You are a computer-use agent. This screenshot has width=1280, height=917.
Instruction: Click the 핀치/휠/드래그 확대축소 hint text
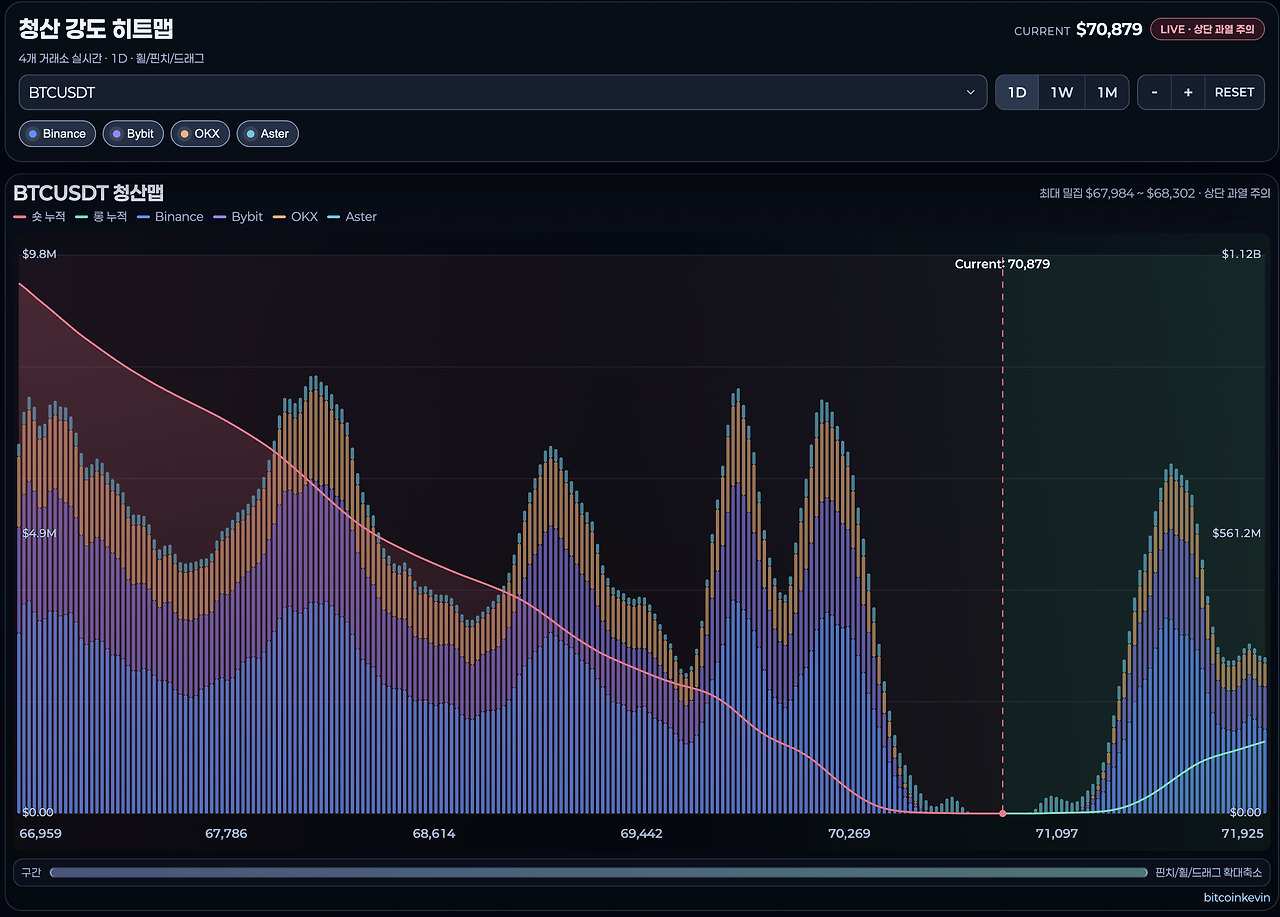1208,873
